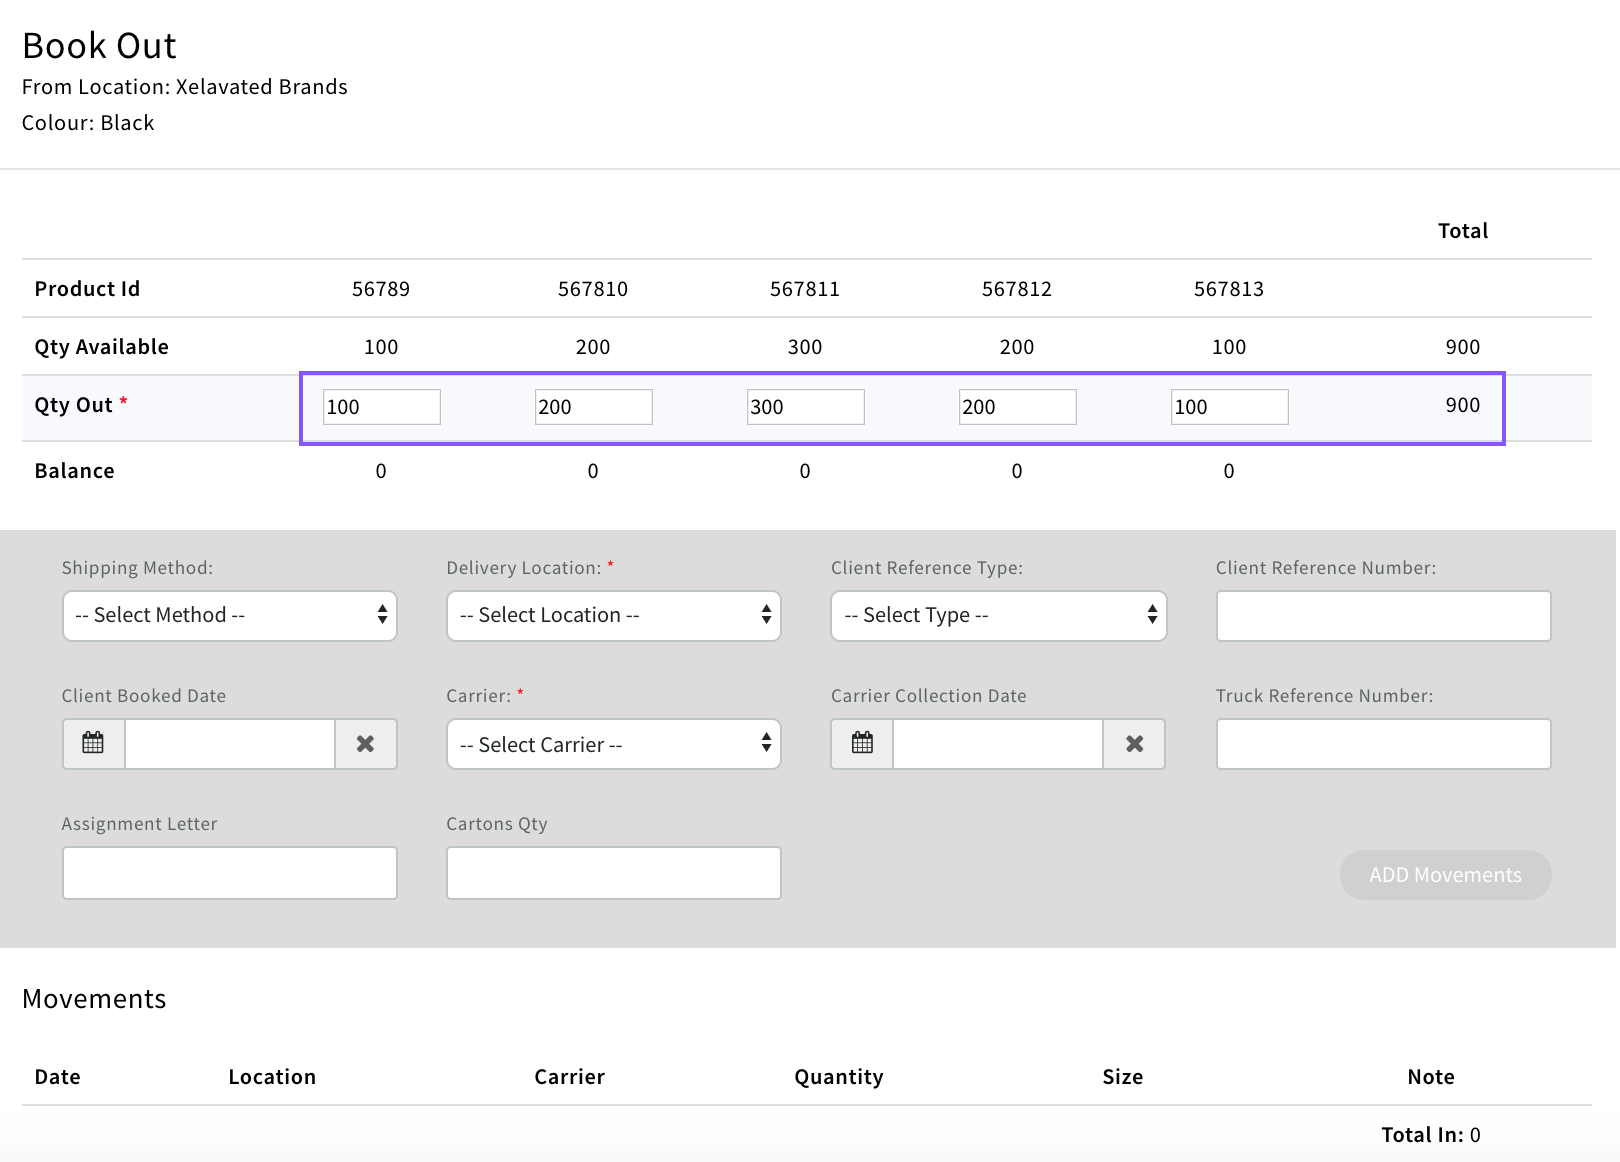
Task: Focus Qty Out field for product 56789
Action: coord(382,407)
